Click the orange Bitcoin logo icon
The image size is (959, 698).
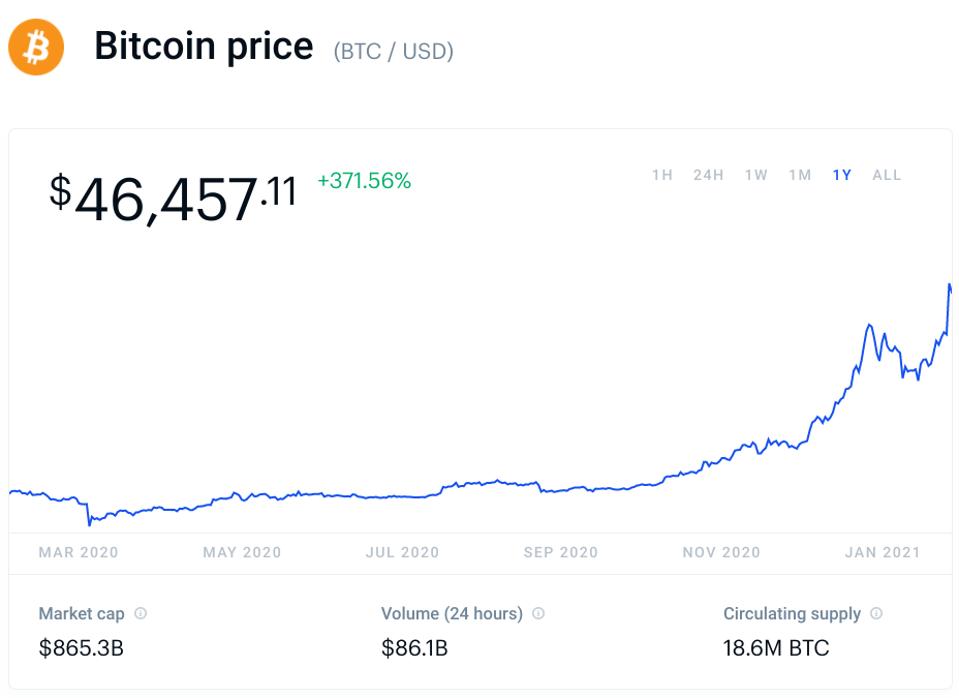click(x=36, y=48)
